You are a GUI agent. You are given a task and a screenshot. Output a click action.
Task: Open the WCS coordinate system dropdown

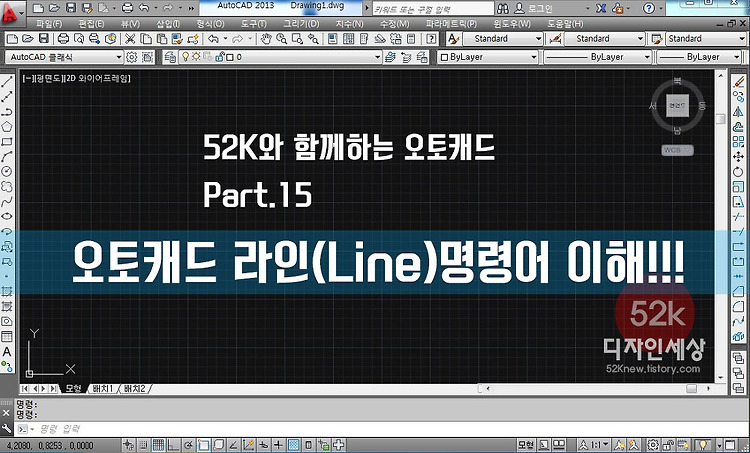(x=678, y=150)
